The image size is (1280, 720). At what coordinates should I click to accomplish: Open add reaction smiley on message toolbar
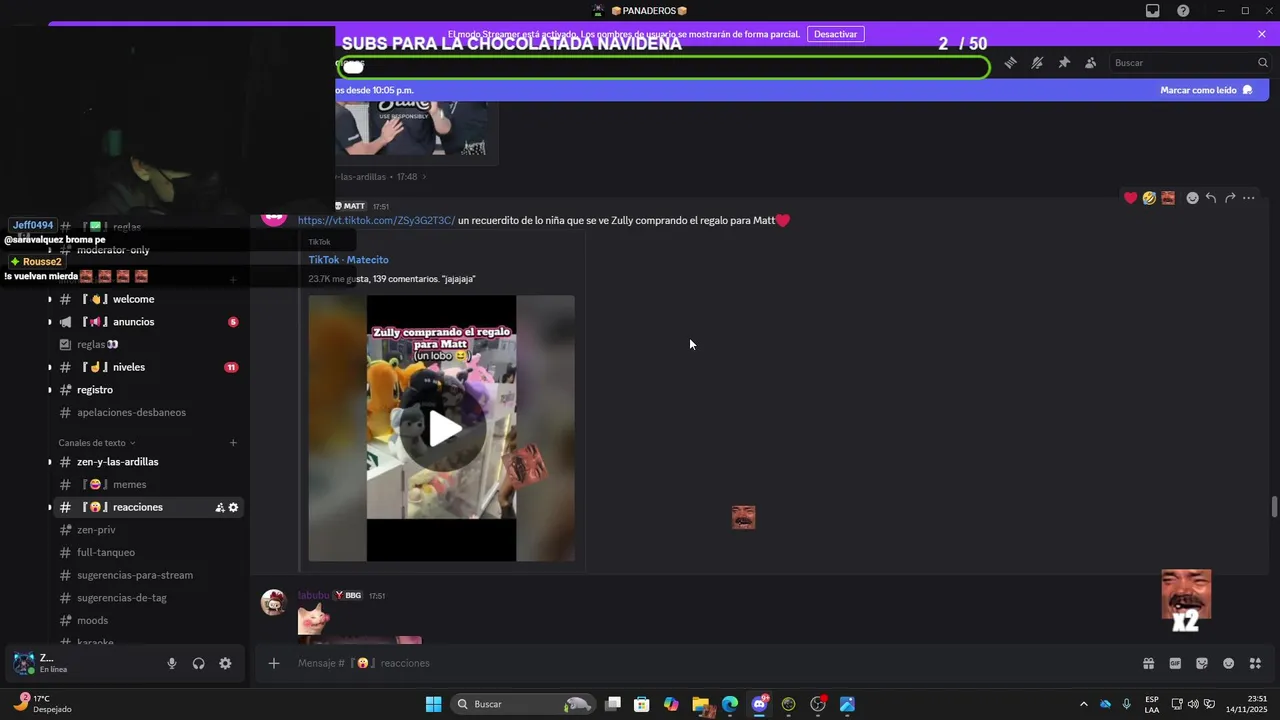click(1192, 198)
